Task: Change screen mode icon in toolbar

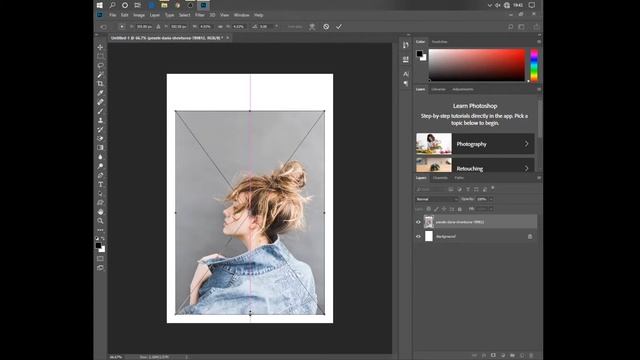Action: point(100,268)
